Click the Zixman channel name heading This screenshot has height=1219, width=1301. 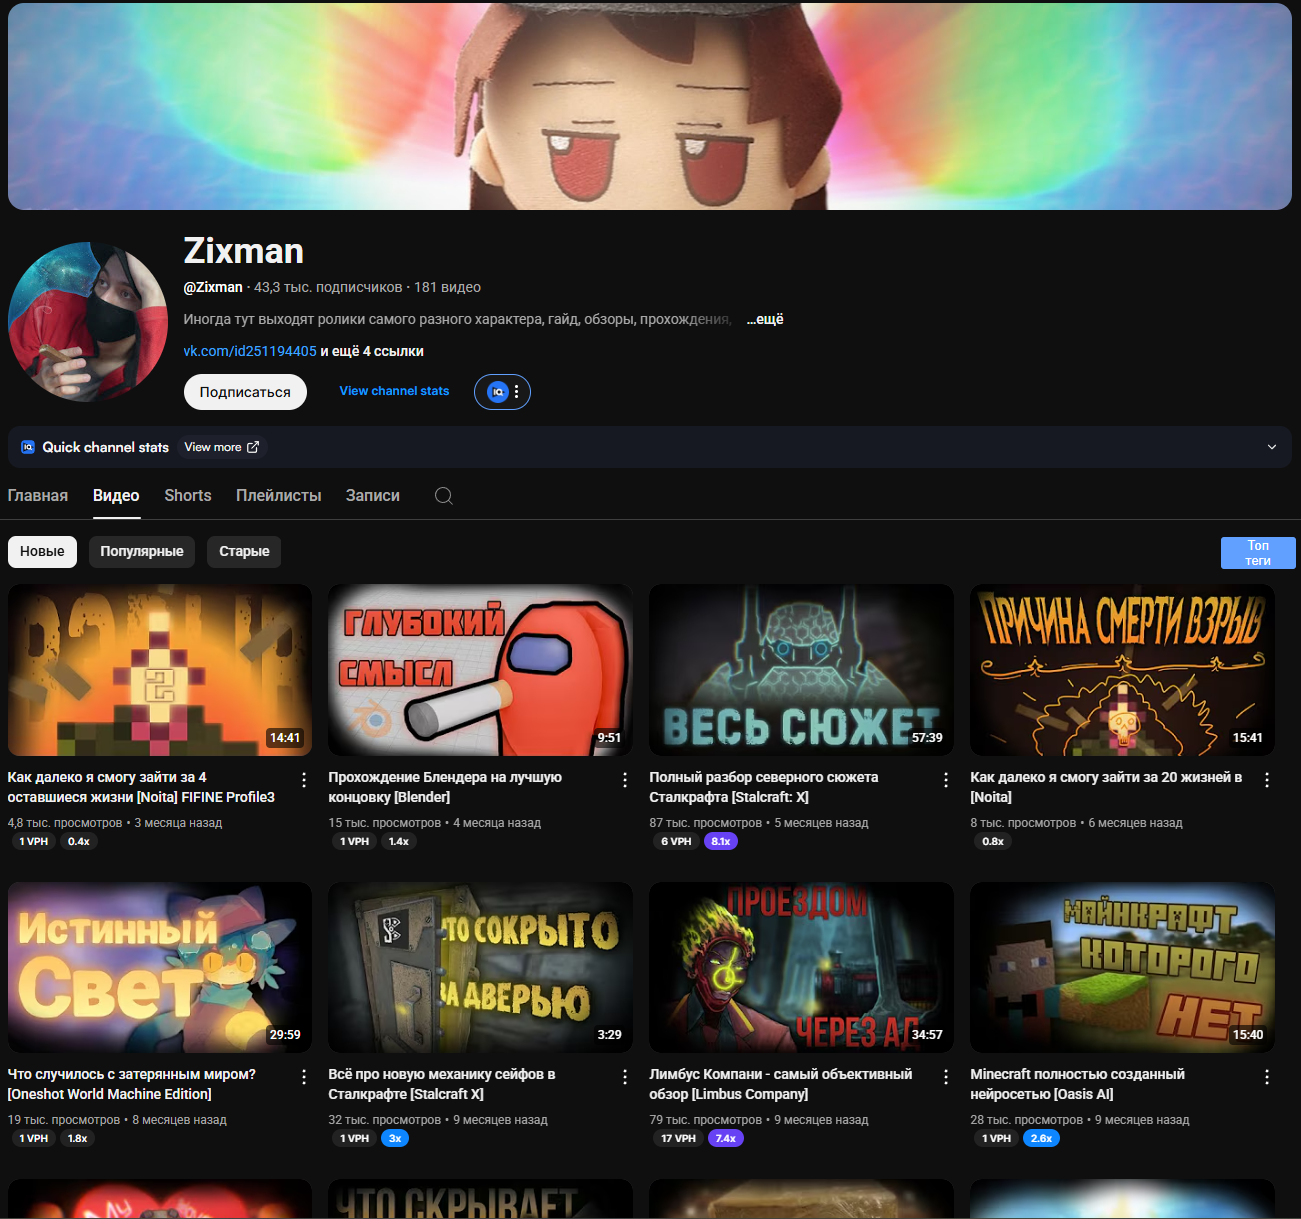point(244,251)
